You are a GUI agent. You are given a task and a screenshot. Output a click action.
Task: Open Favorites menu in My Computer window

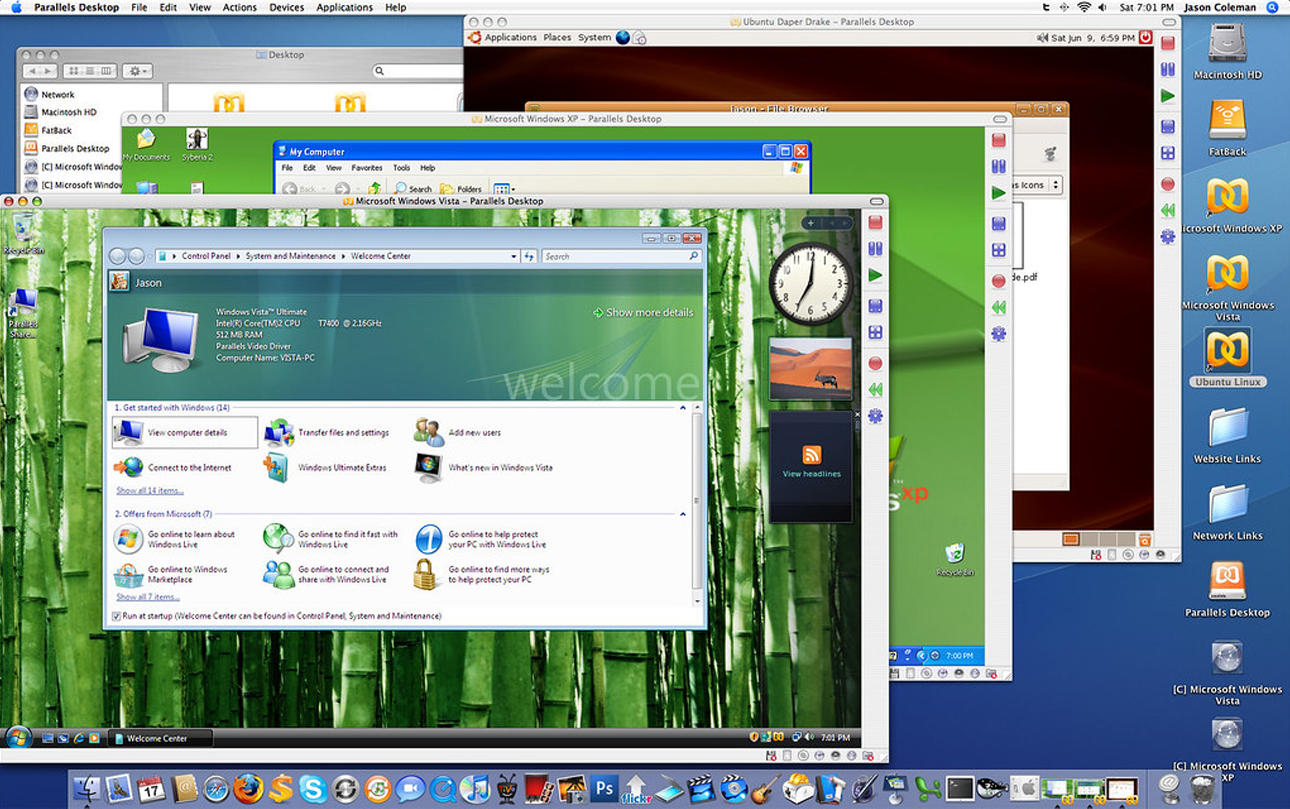tap(367, 168)
